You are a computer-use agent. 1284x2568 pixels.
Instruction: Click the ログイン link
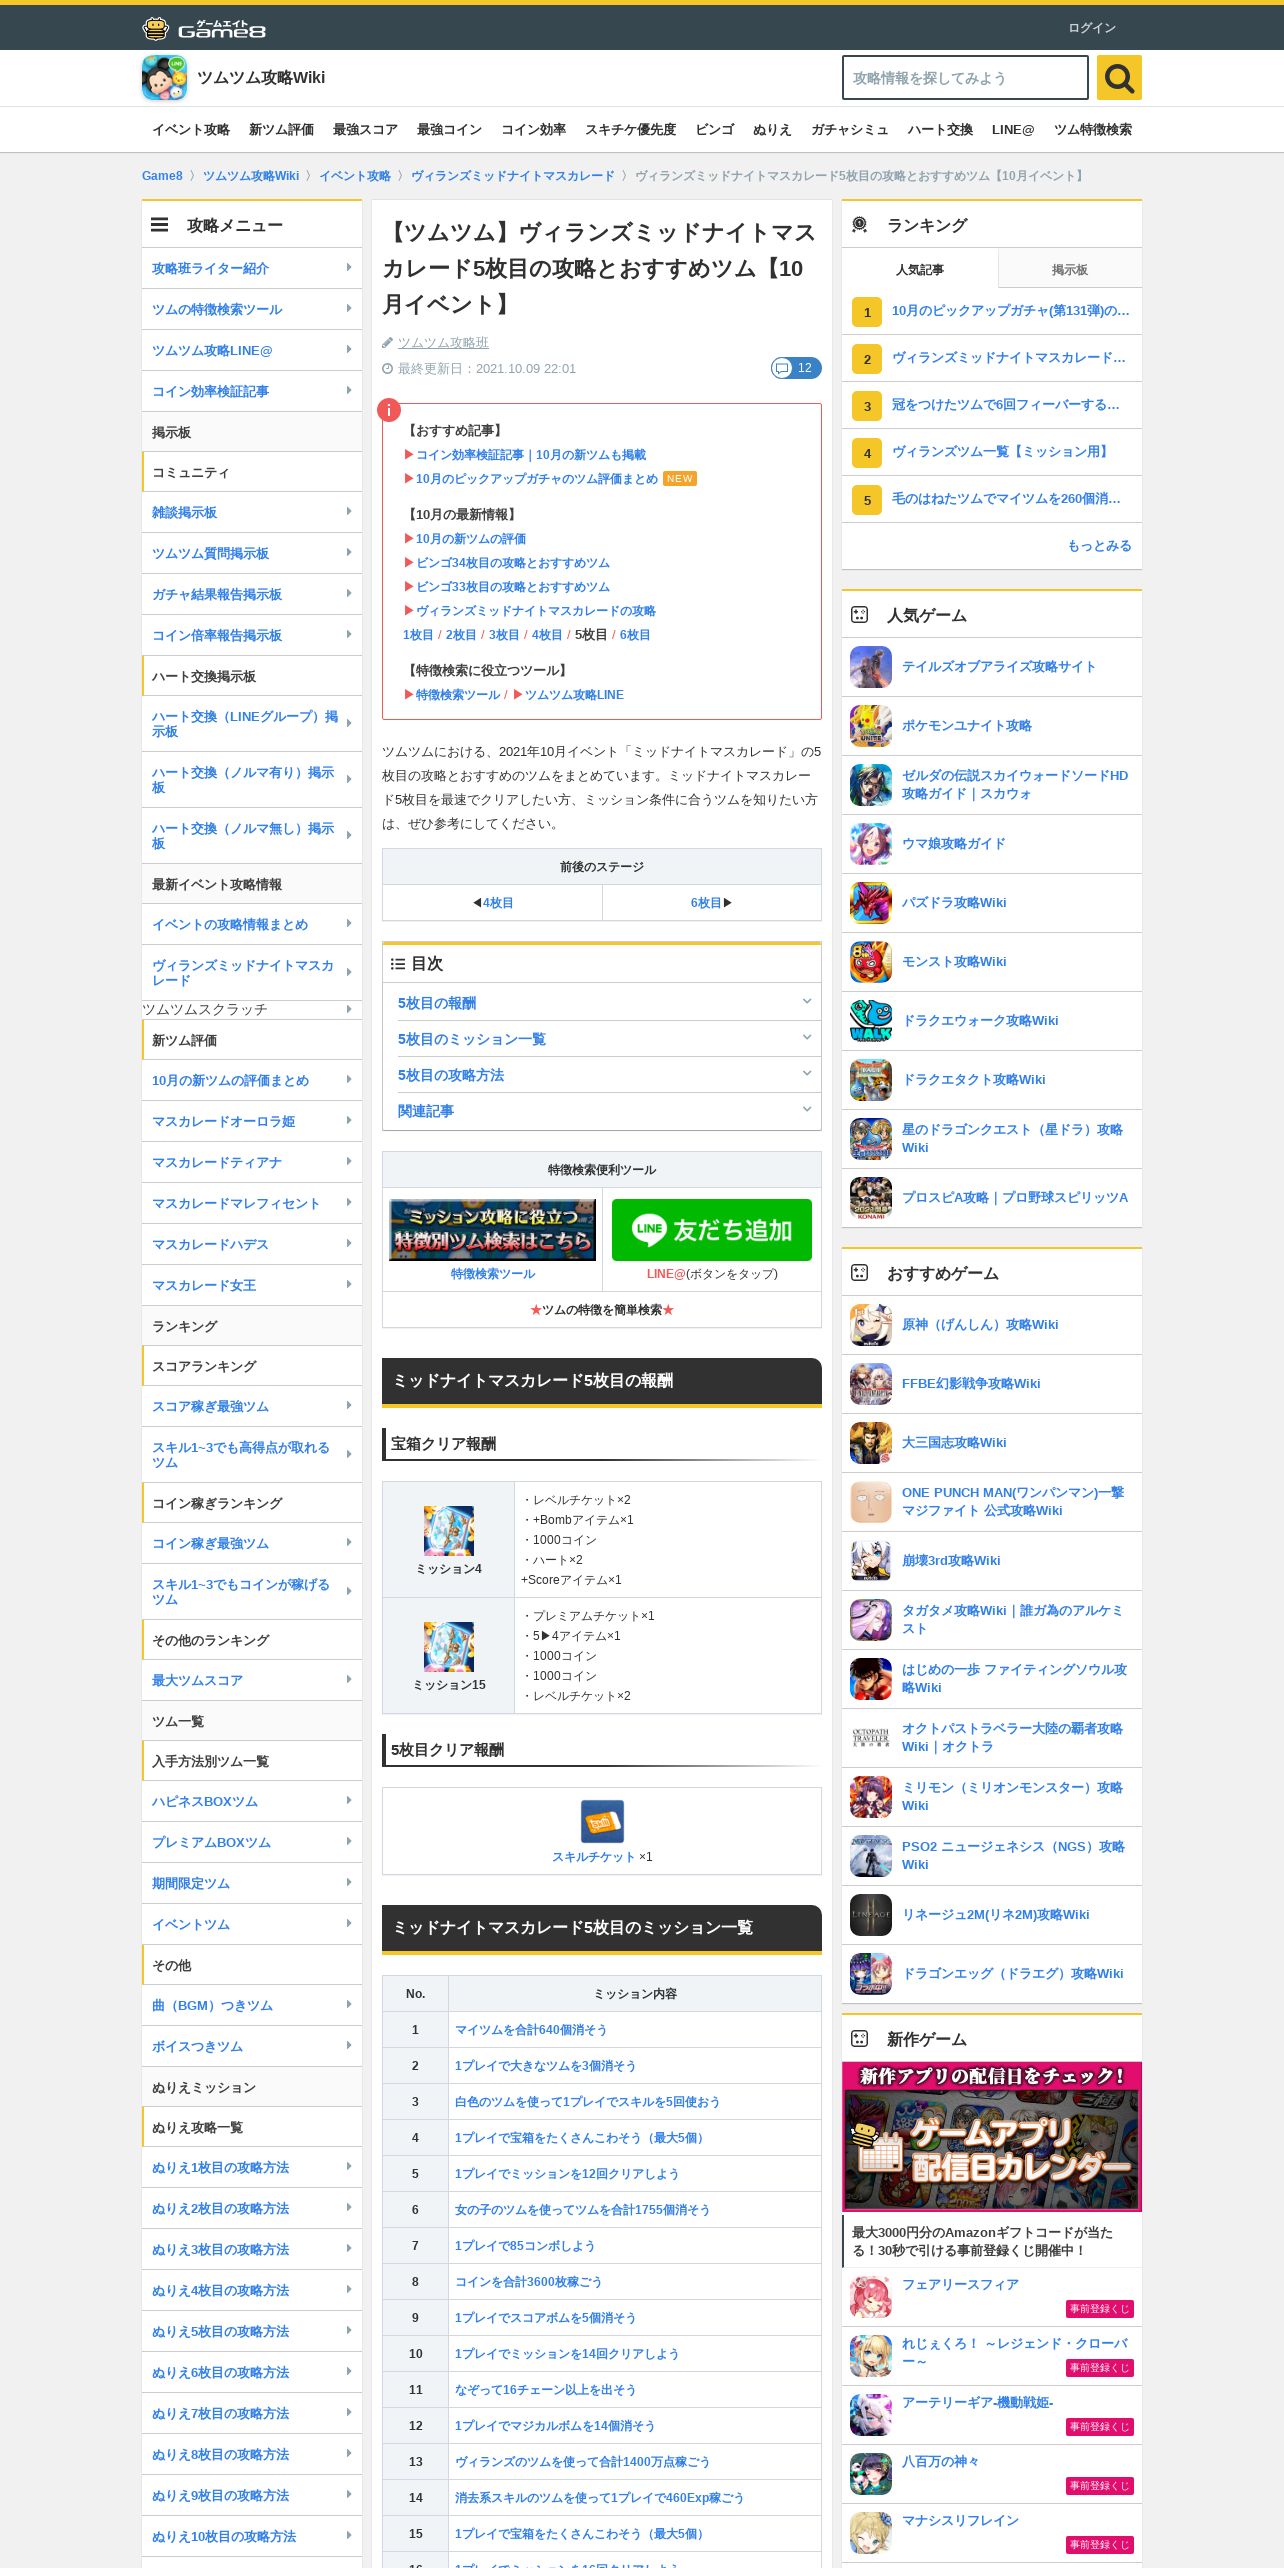1092,28
